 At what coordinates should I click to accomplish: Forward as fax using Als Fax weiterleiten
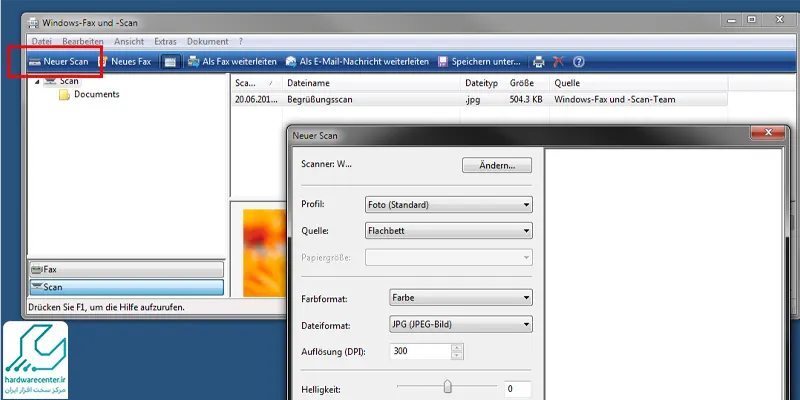point(232,62)
